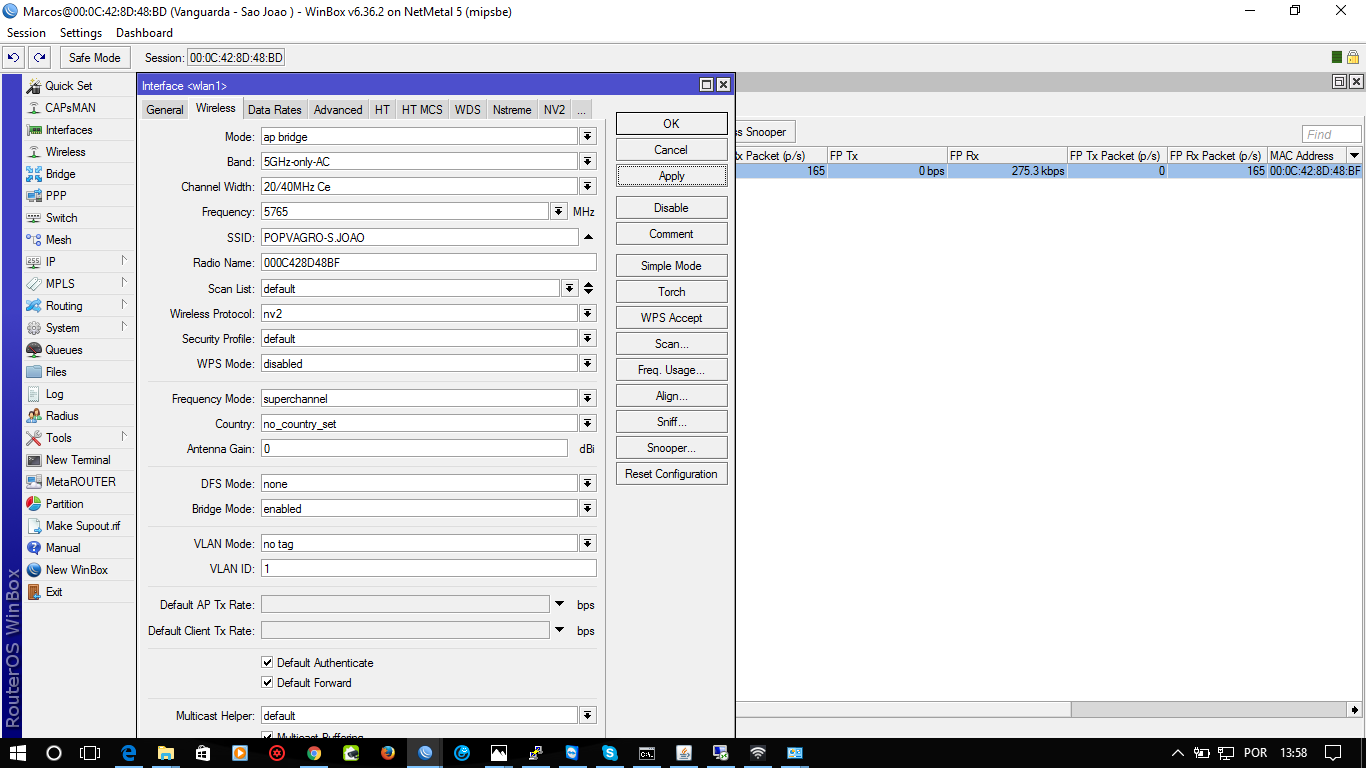This screenshot has width=1366, height=768.
Task: Open the CAPsMAN menu entry
Action: [x=70, y=108]
